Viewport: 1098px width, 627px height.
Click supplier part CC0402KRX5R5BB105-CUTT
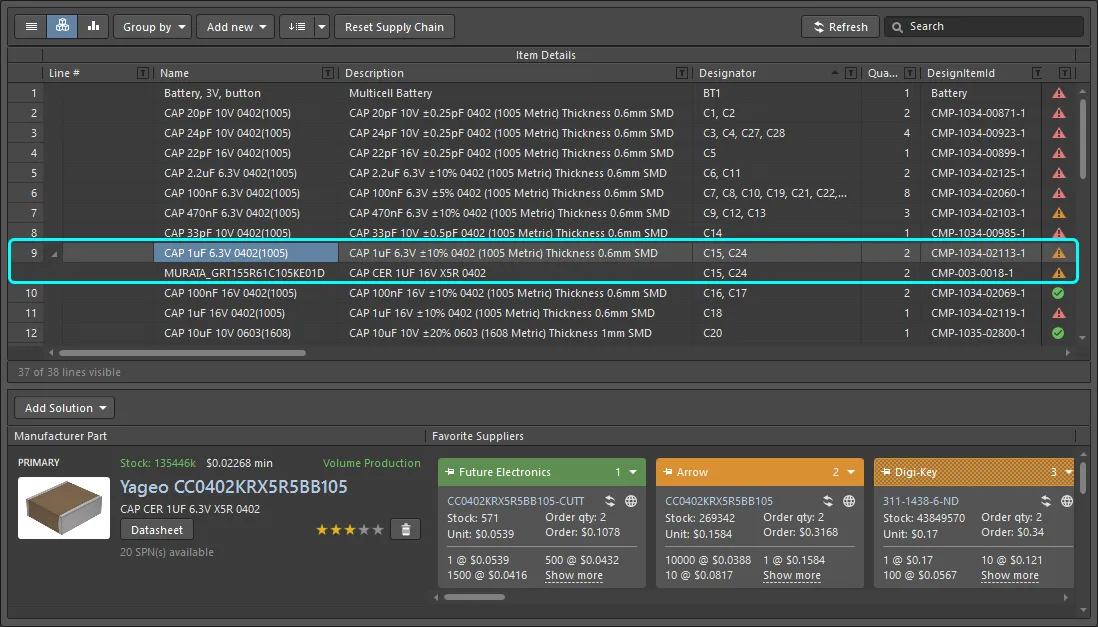(515, 501)
